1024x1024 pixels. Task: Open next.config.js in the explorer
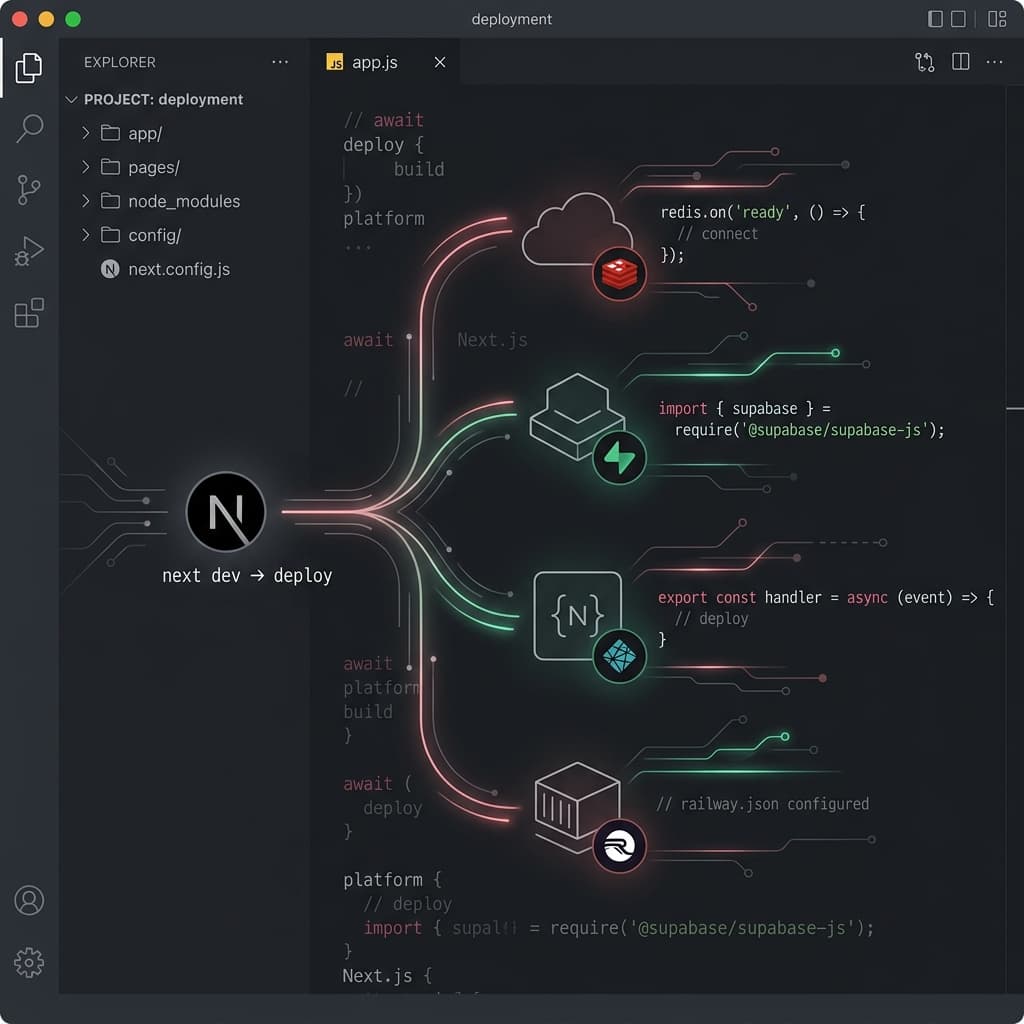coord(184,269)
